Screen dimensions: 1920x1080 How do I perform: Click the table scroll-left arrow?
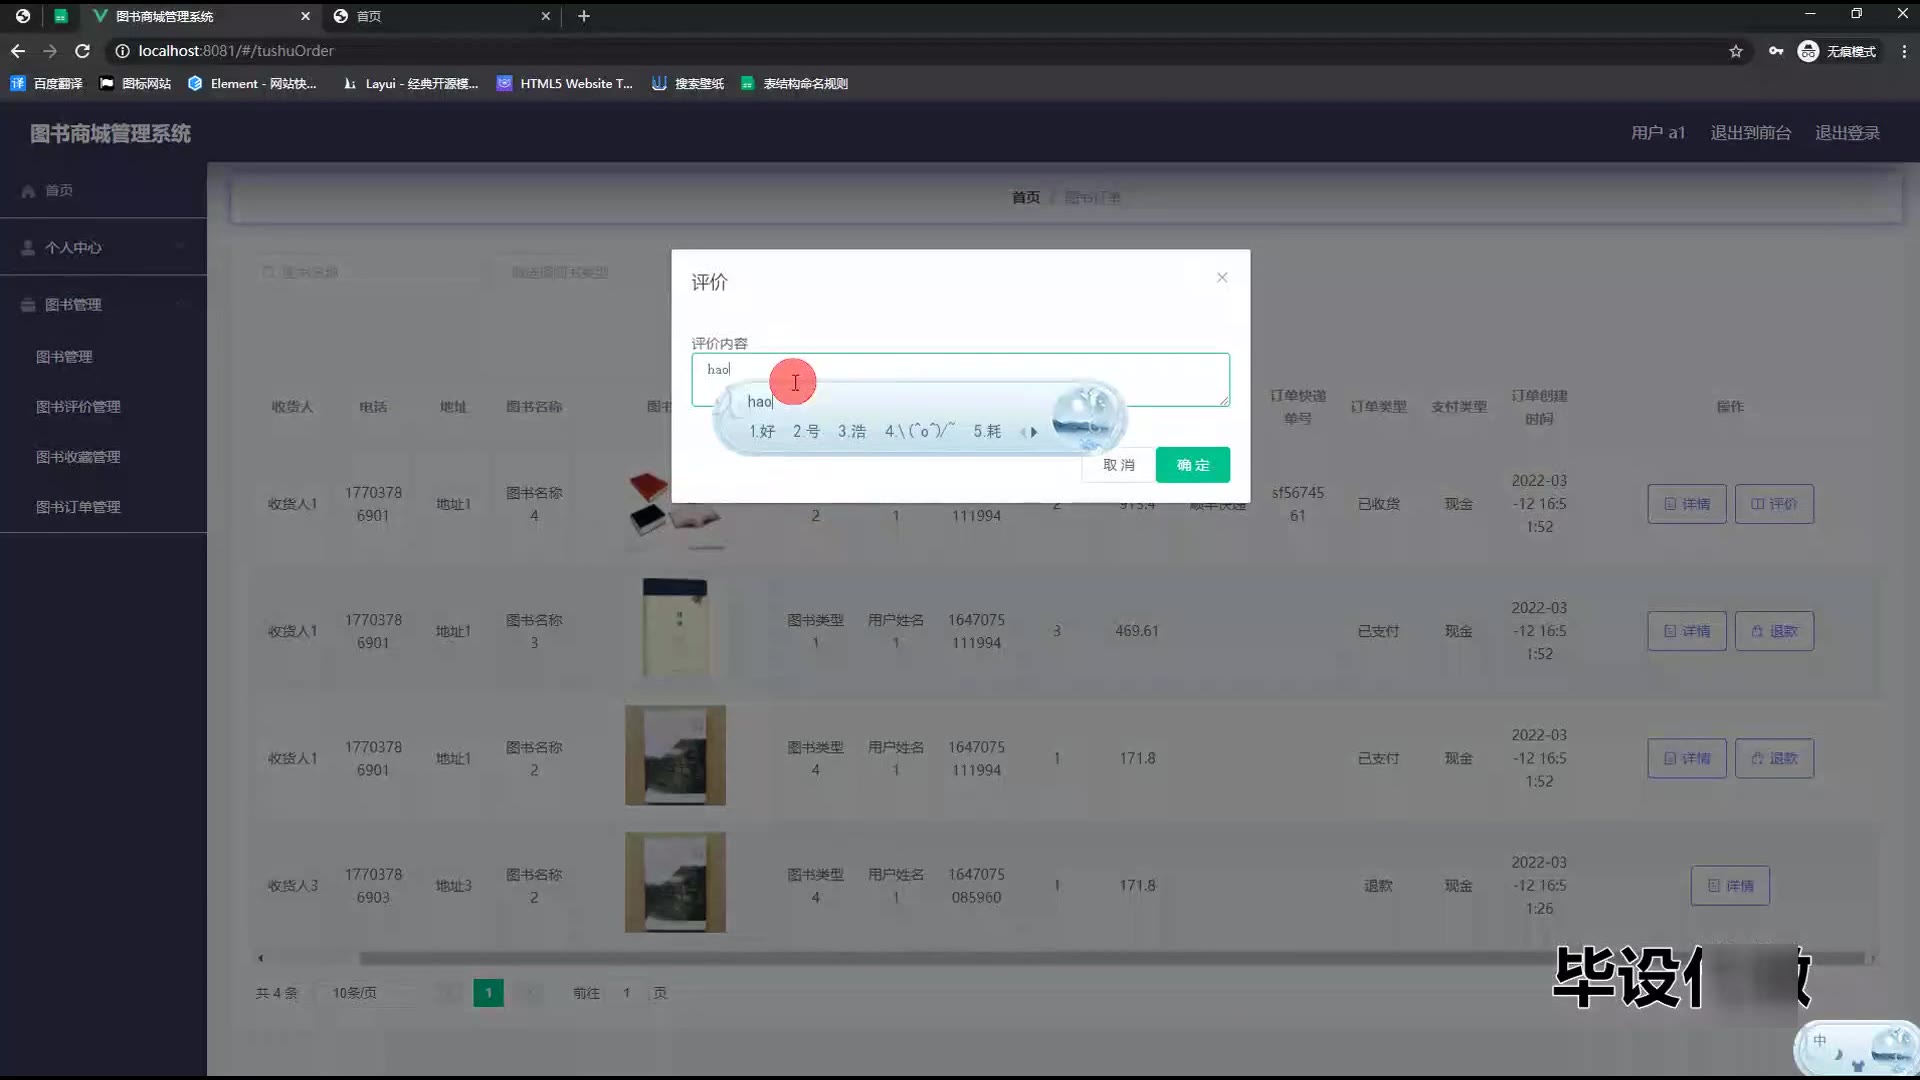[260, 958]
